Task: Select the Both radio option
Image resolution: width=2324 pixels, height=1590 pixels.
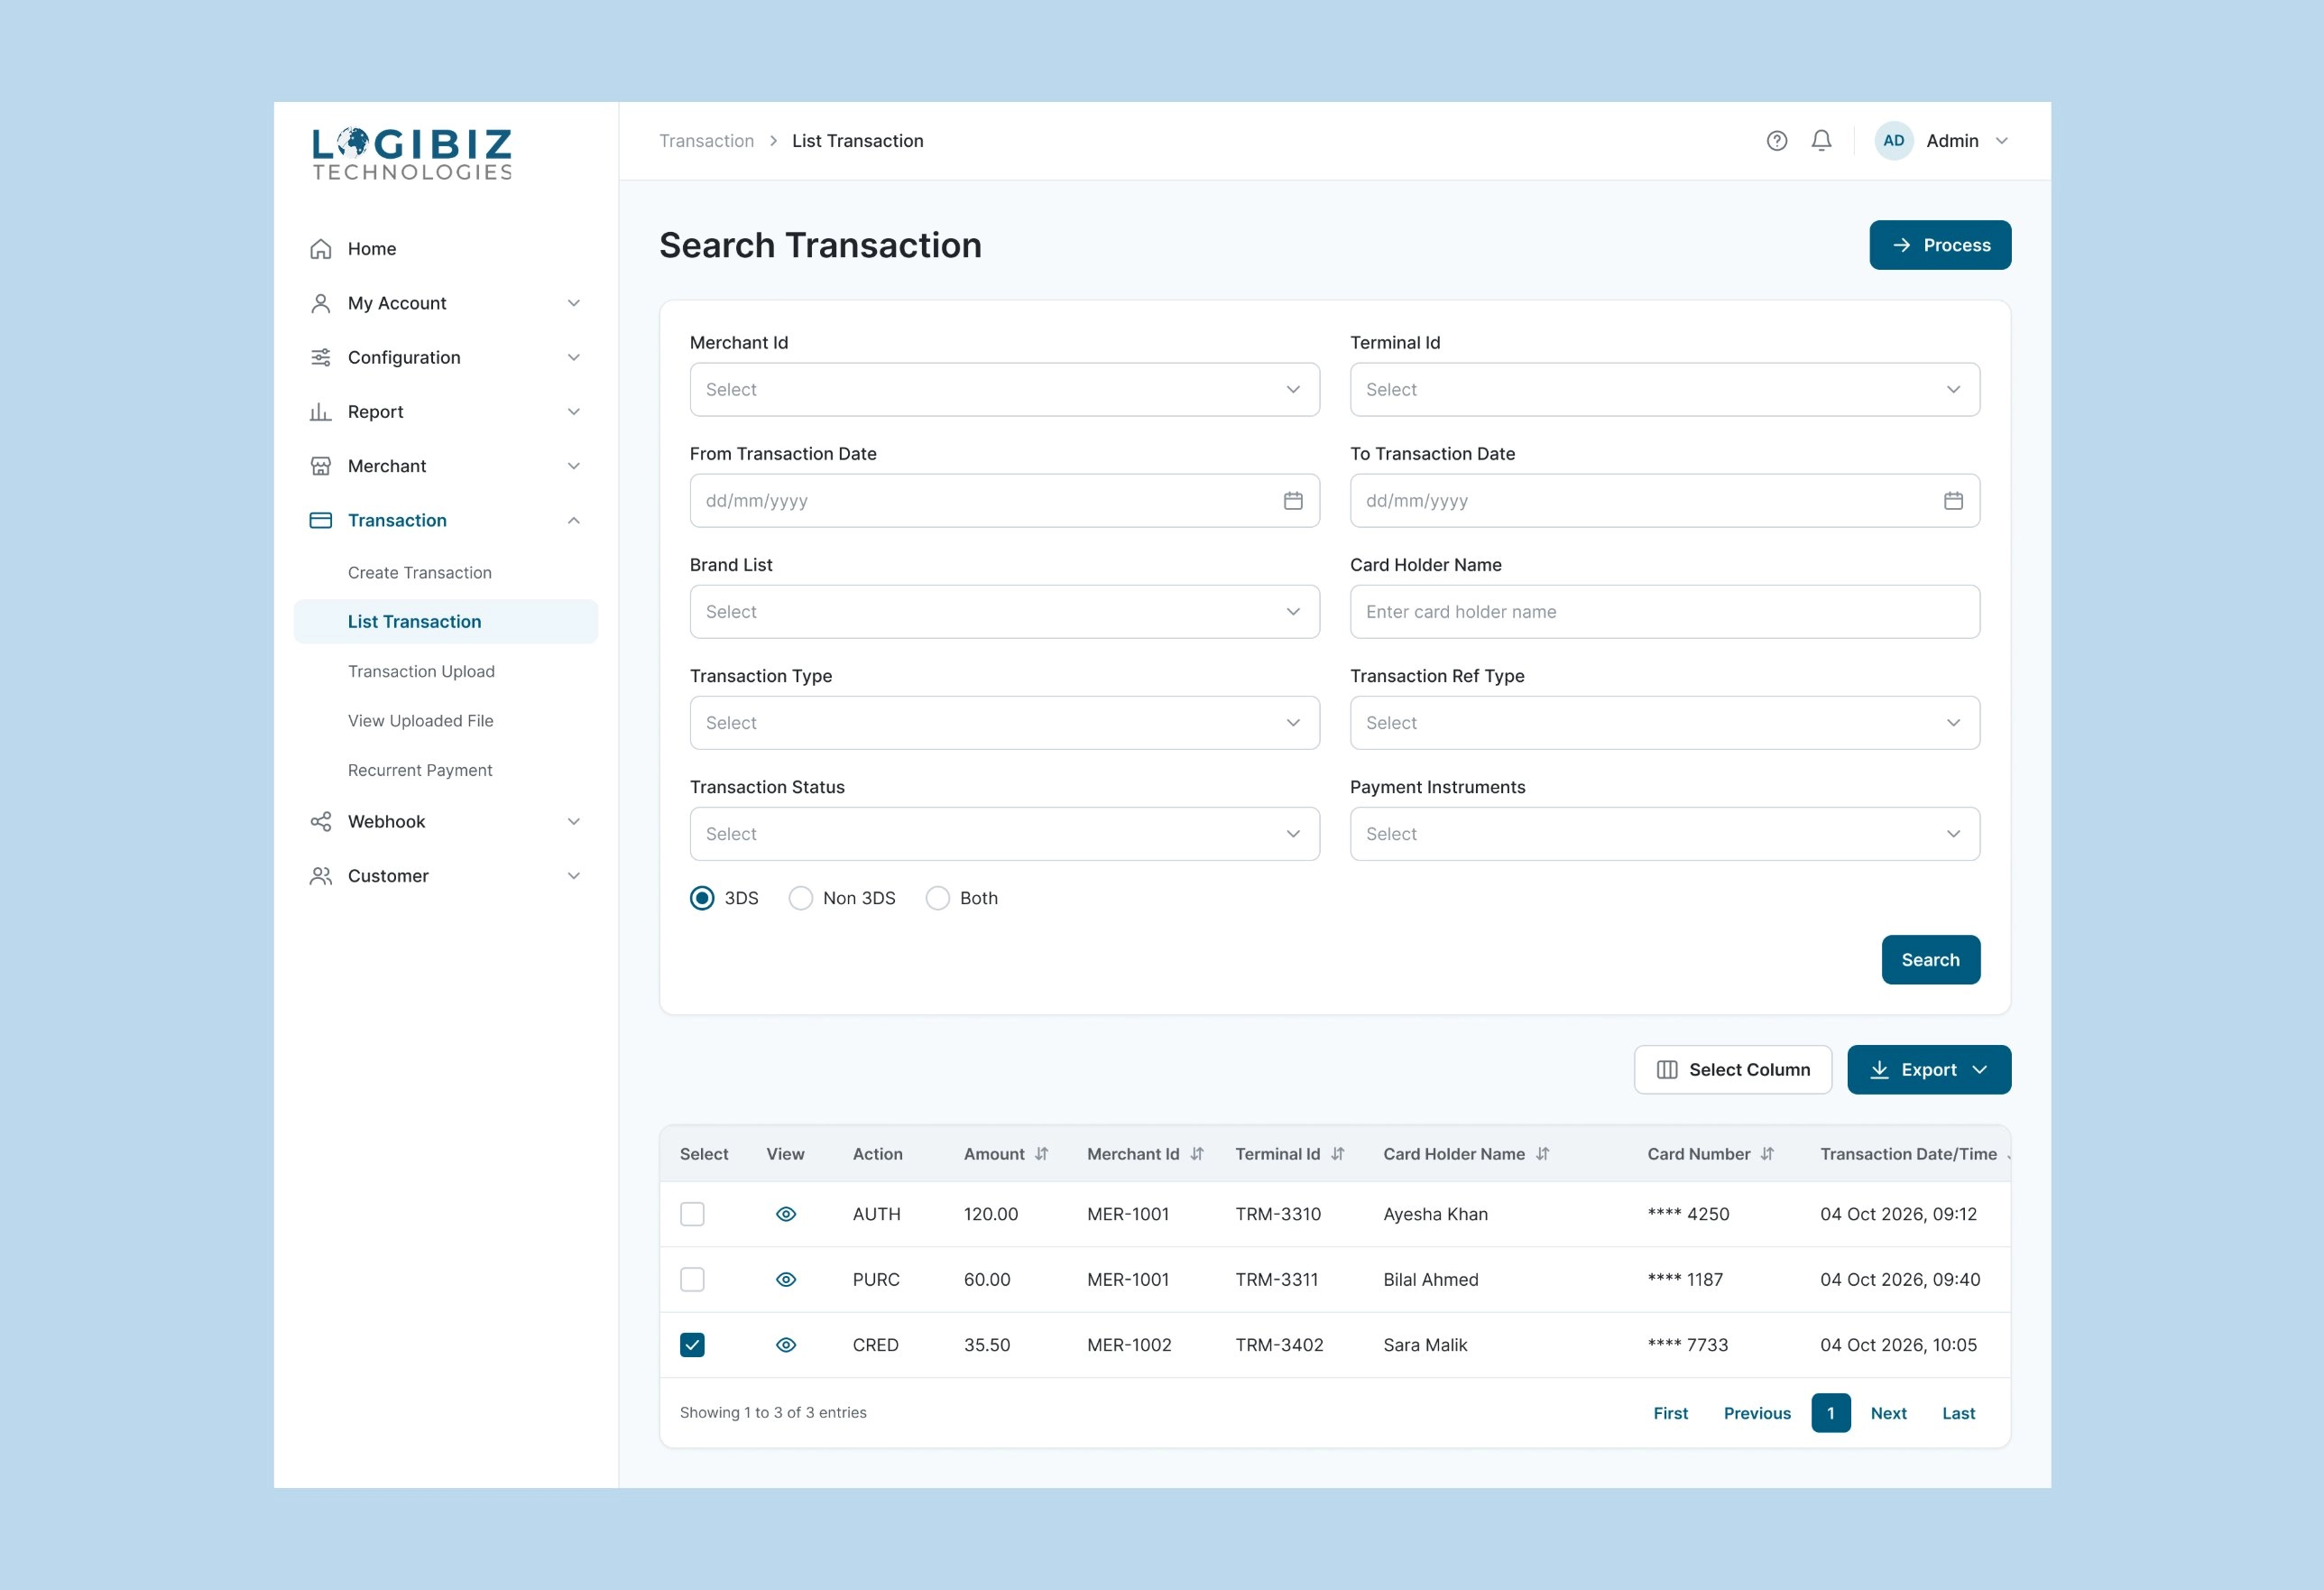Action: pos(937,898)
